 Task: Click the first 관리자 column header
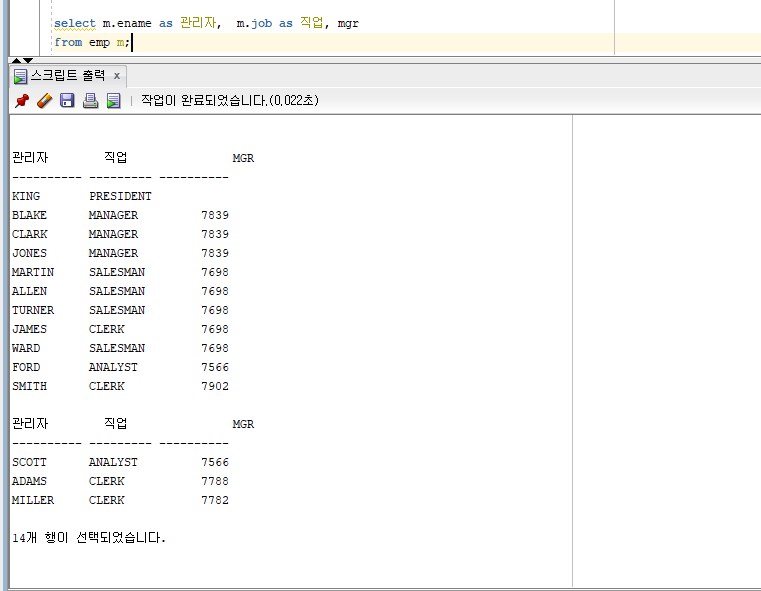tap(30, 157)
